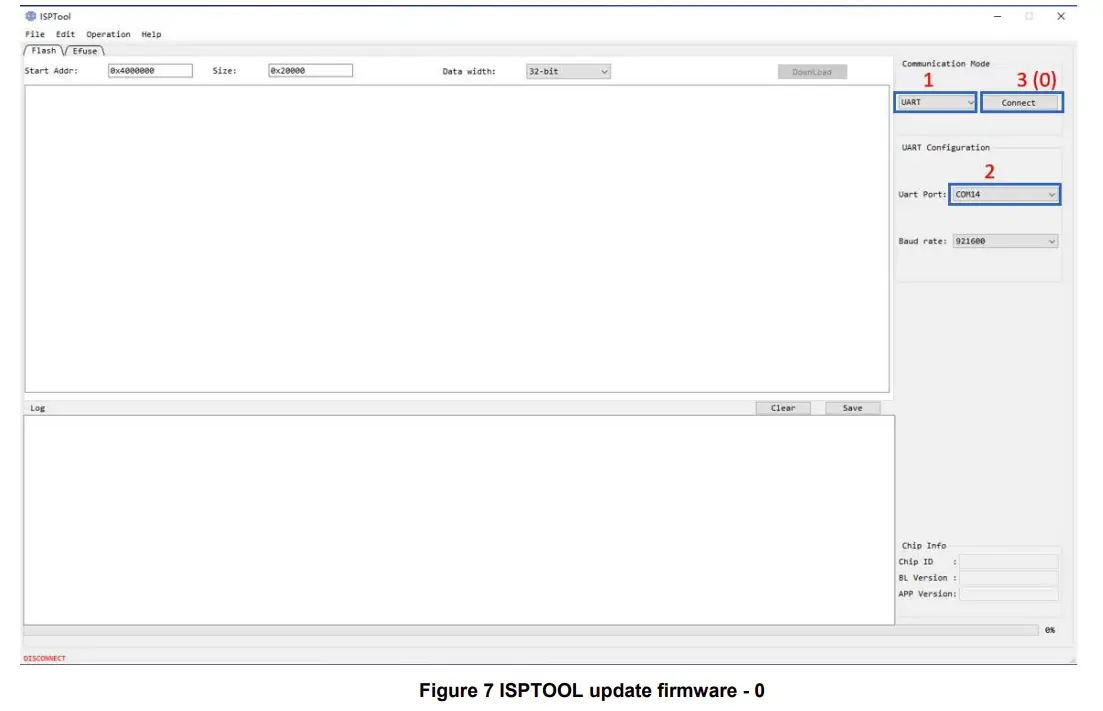Image resolution: width=1103 pixels, height=711 pixels.
Task: Switch to the Efuse tab
Action: click(x=85, y=51)
